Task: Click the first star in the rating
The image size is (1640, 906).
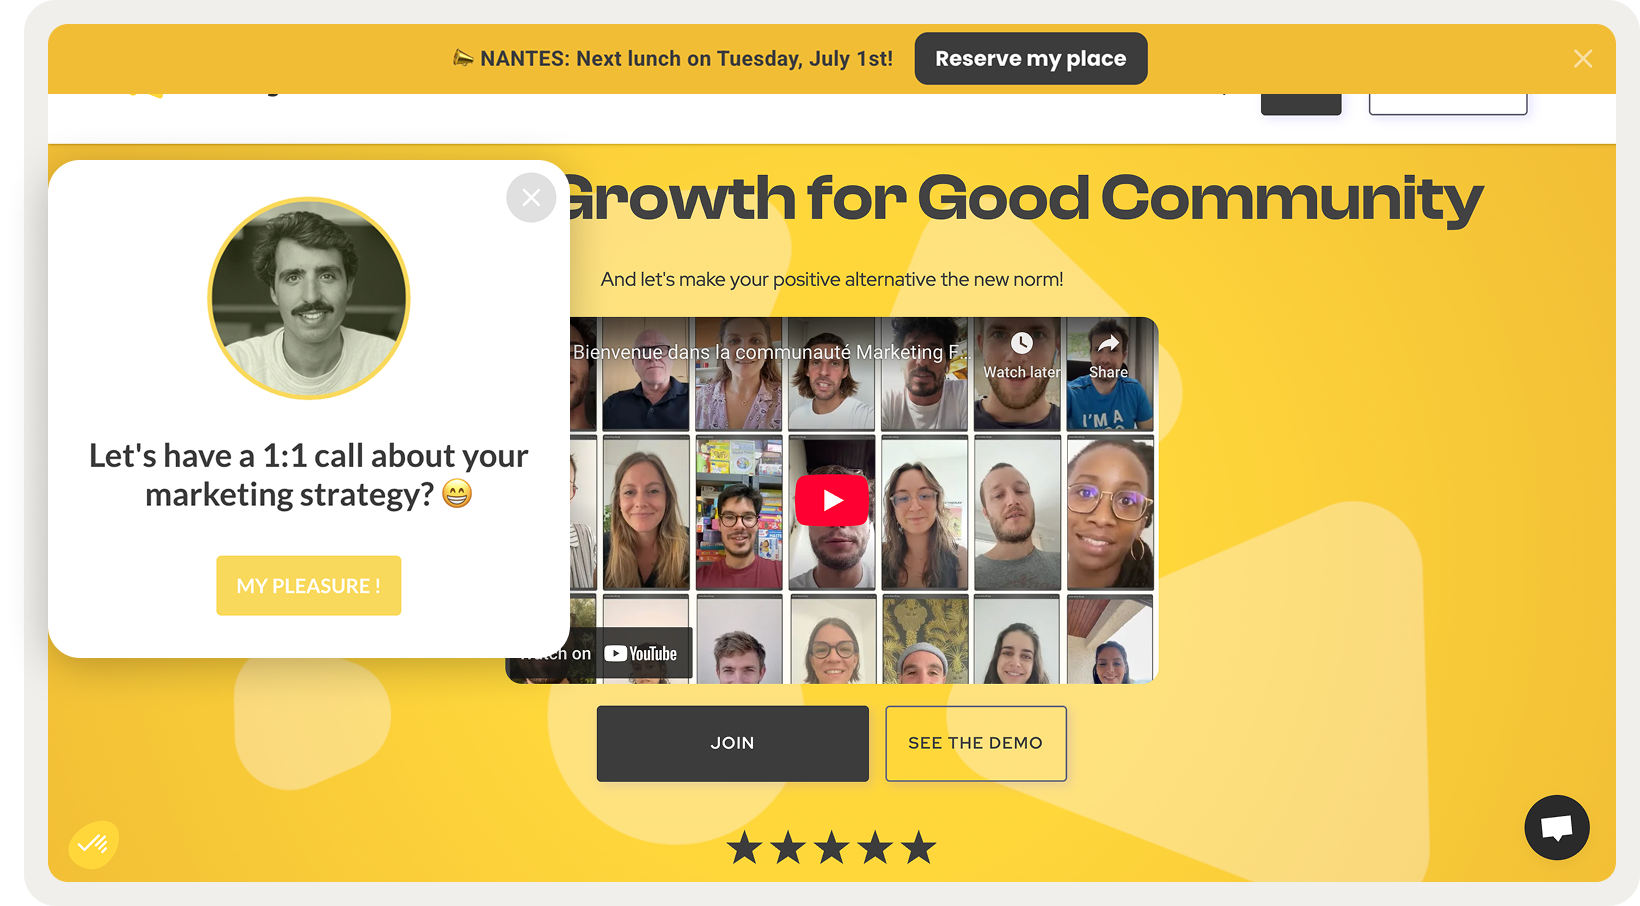Action: 744,848
